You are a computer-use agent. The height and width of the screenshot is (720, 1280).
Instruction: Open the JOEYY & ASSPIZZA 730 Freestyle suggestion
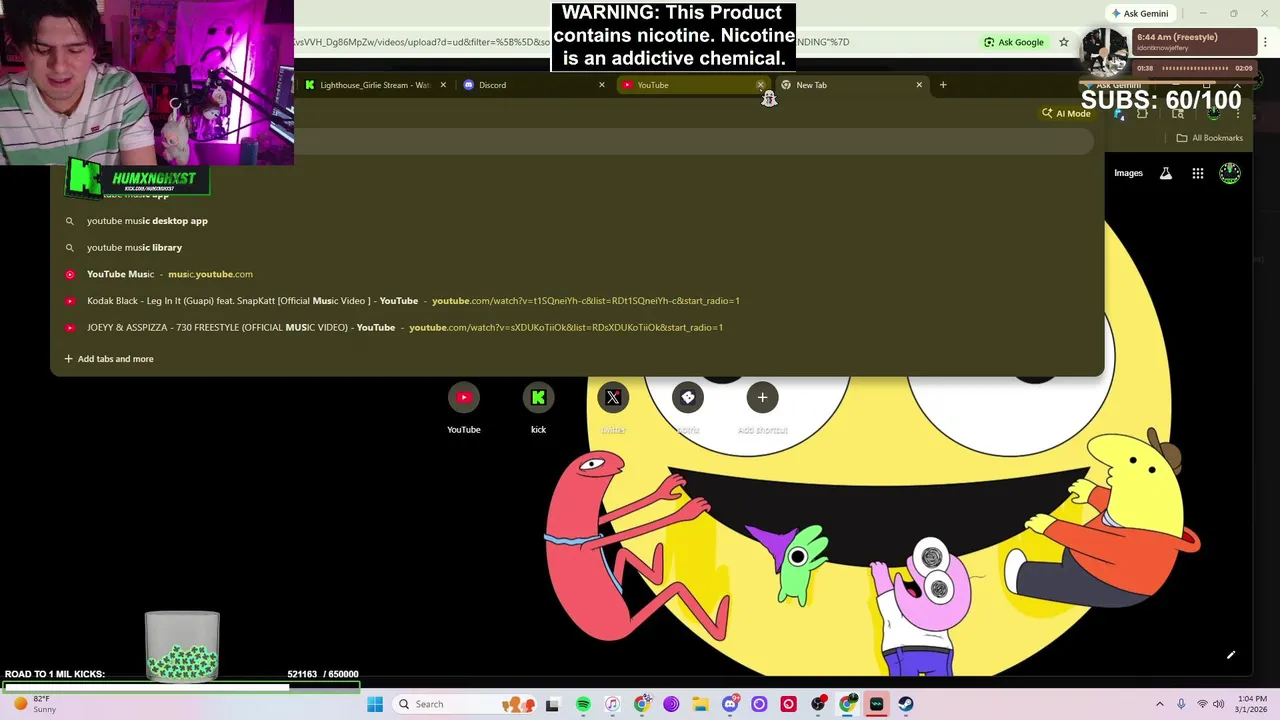(577, 327)
